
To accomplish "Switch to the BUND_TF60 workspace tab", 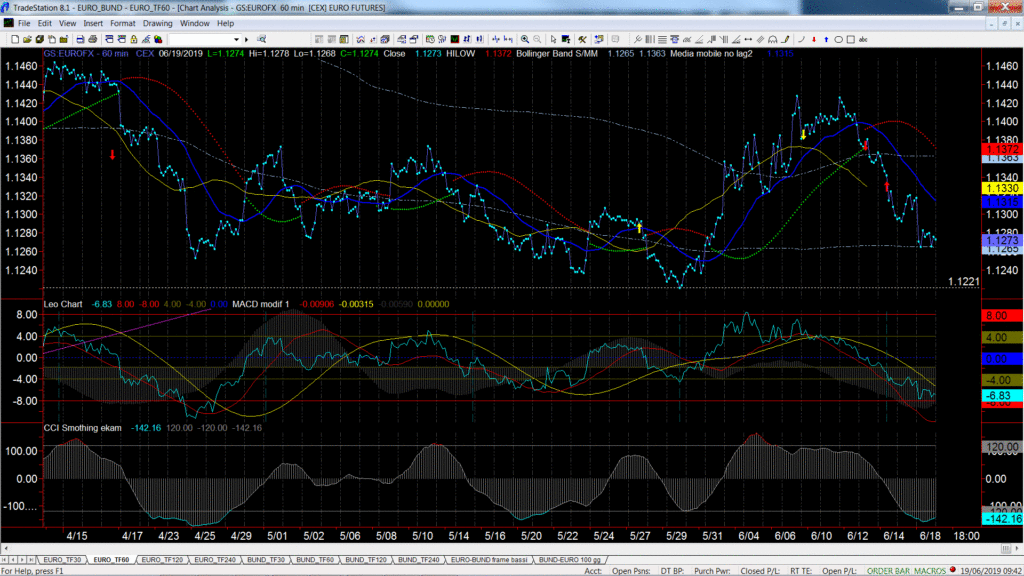I will point(315,560).
